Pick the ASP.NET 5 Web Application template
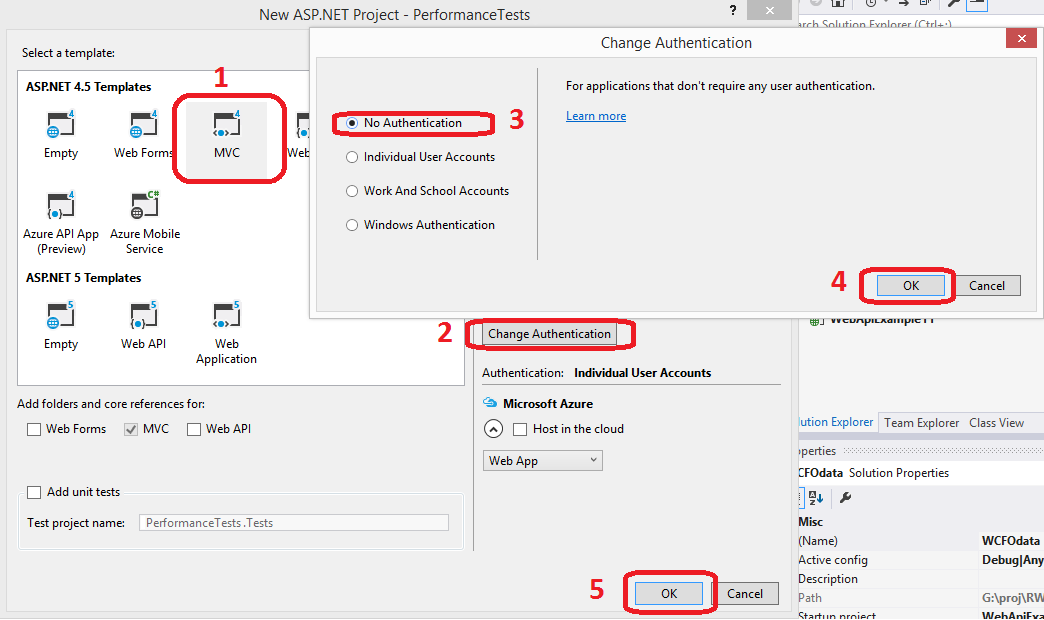This screenshot has width=1044, height=620. coord(226,333)
